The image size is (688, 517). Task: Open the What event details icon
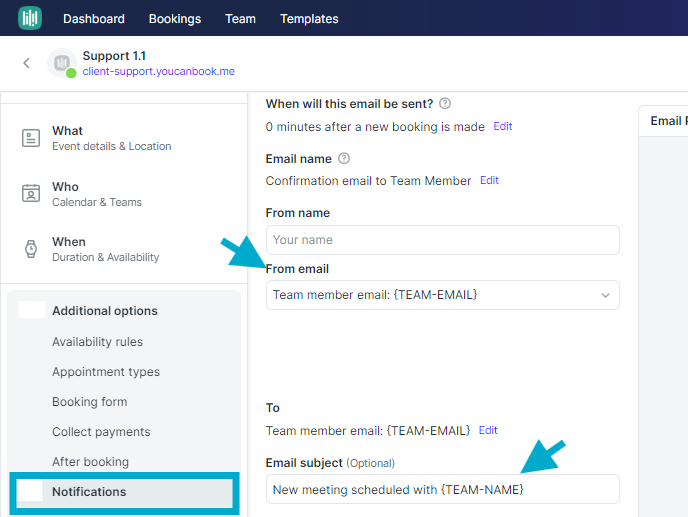coord(31,138)
